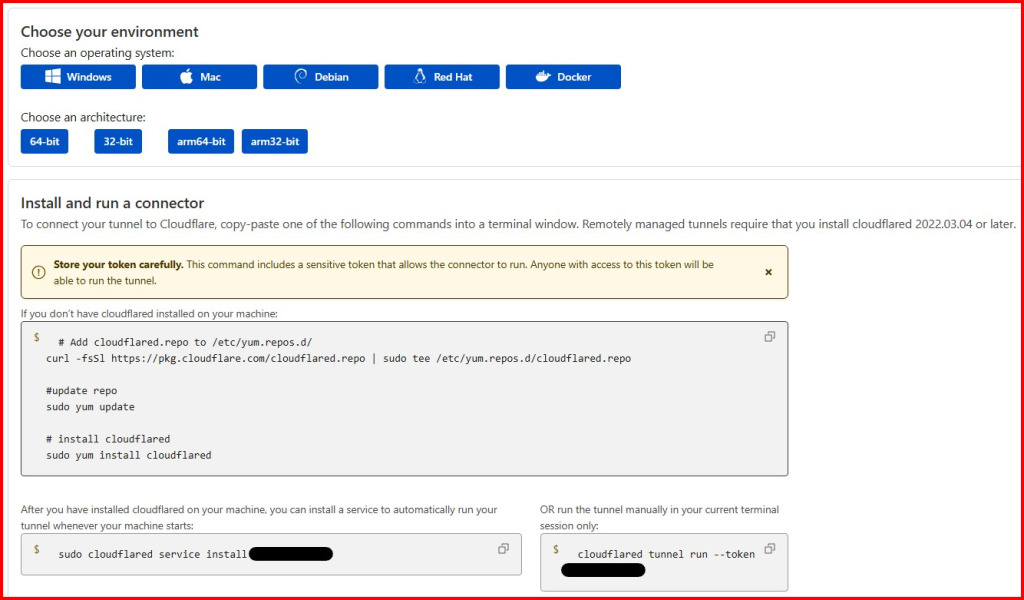Click the Docker whale icon

pyautogui.click(x=544, y=77)
